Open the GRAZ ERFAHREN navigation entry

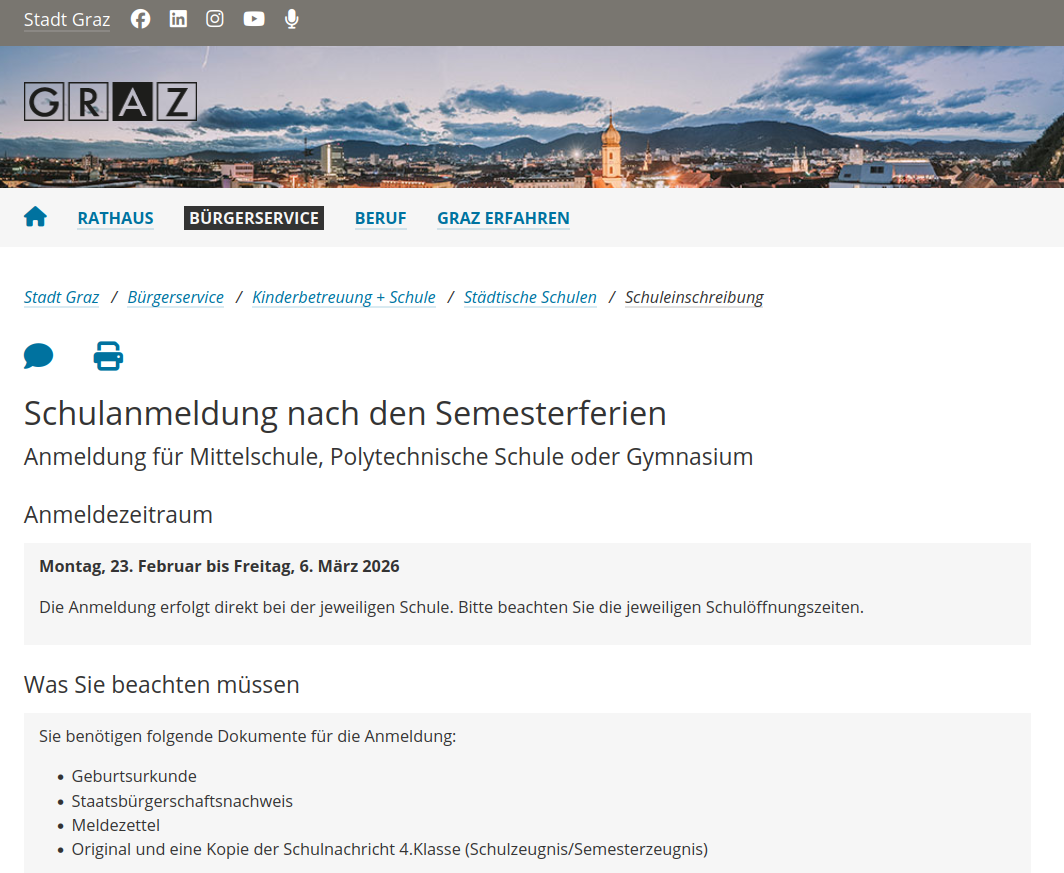click(x=503, y=218)
